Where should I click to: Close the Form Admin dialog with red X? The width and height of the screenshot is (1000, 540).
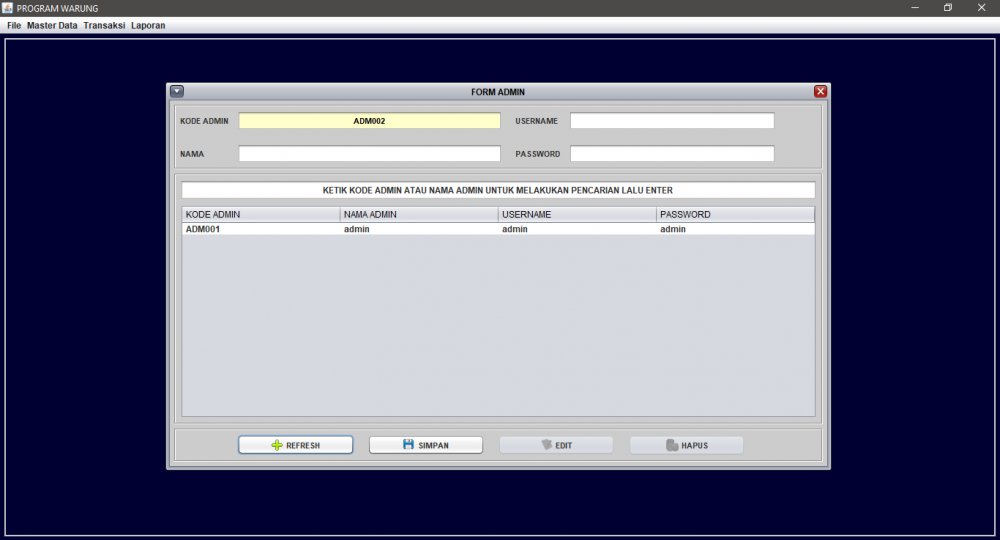tap(820, 91)
